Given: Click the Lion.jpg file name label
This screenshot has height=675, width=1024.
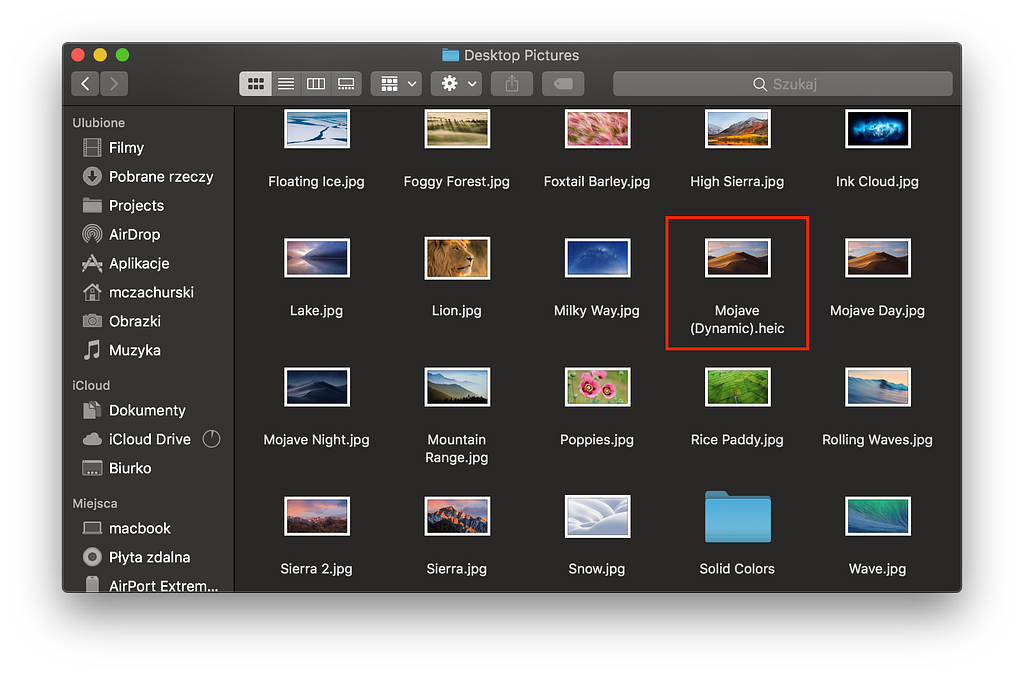Looking at the screenshot, I should pyautogui.click(x=456, y=311).
